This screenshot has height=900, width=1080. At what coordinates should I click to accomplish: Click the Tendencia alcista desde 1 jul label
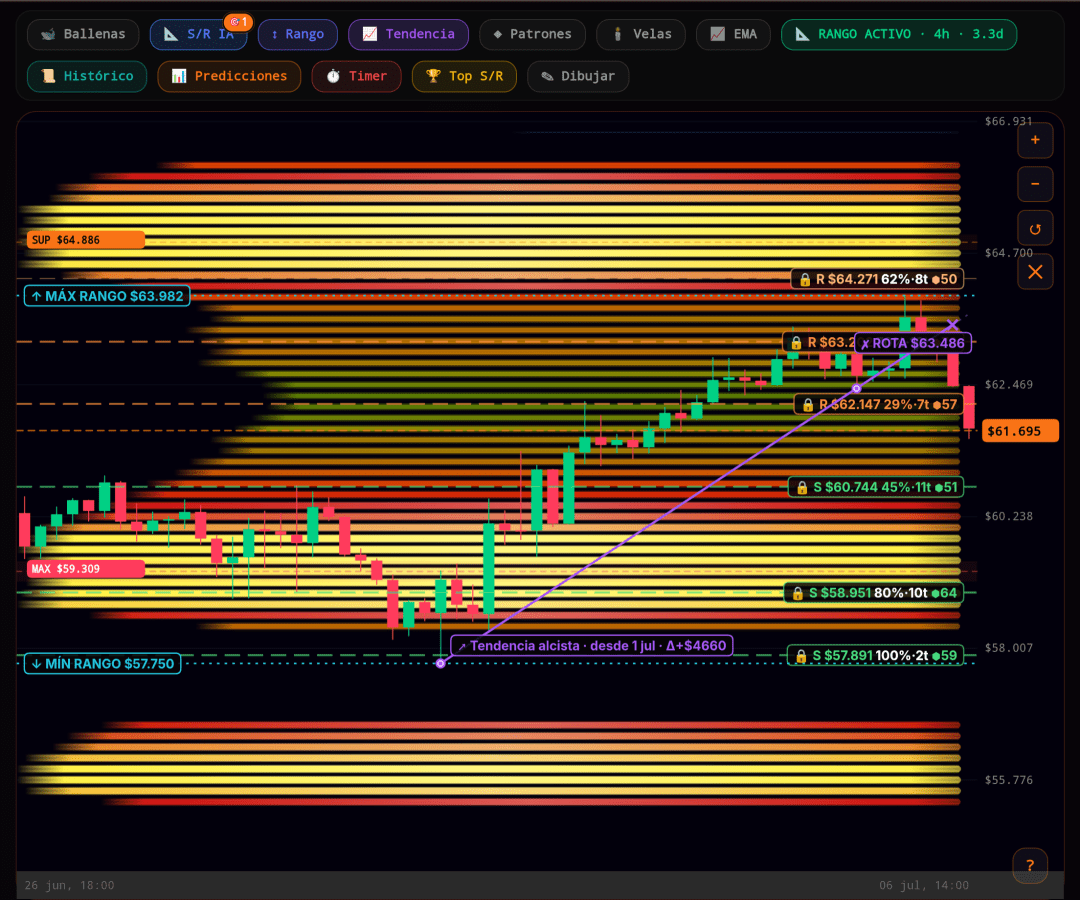[x=592, y=646]
